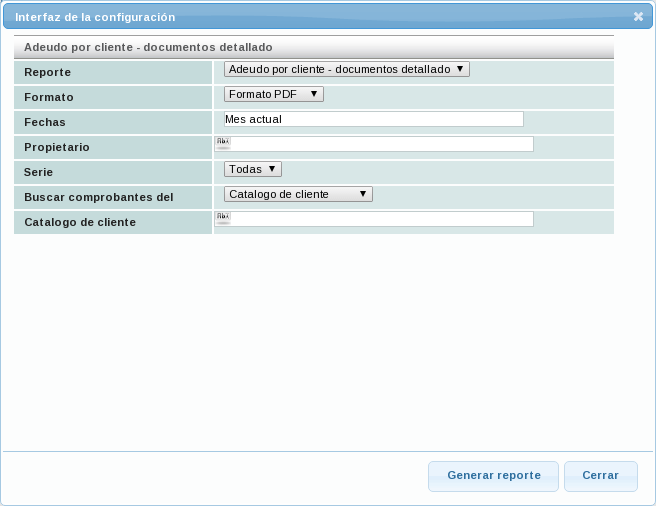656x506 pixels.
Task: Click the Generar reporte button
Action: tap(494, 476)
